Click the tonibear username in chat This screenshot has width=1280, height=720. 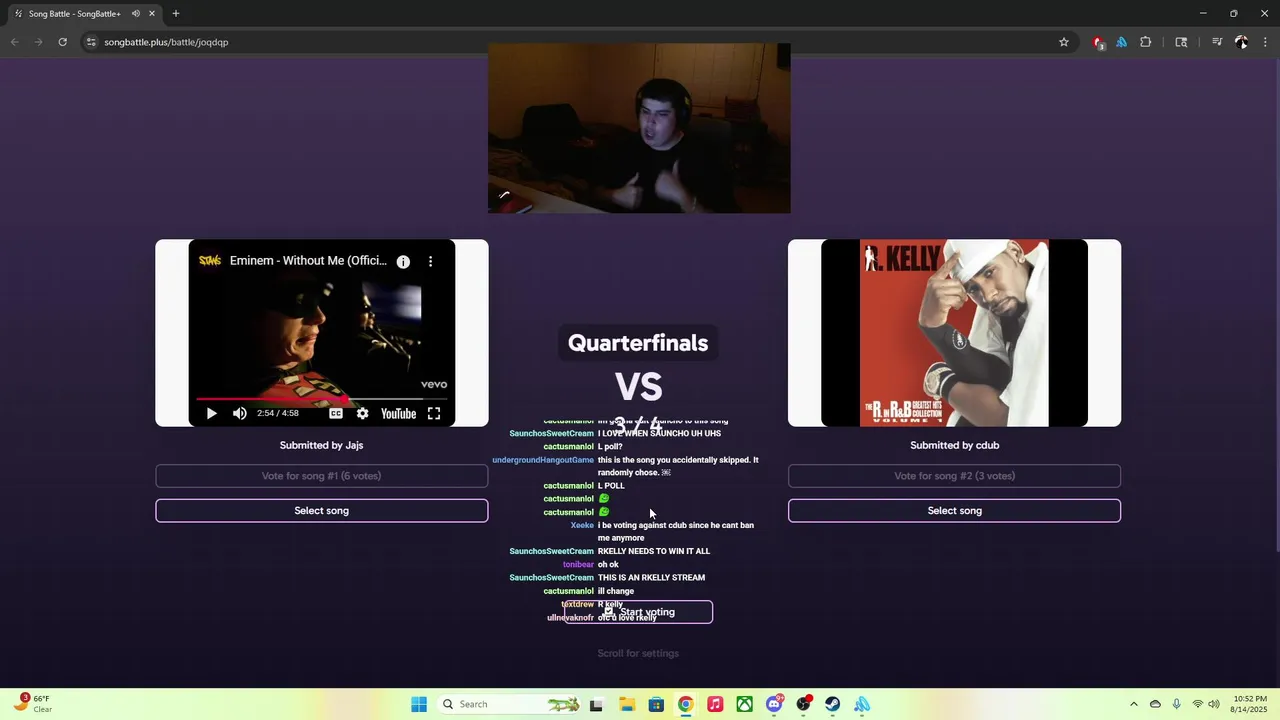pyautogui.click(x=578, y=565)
